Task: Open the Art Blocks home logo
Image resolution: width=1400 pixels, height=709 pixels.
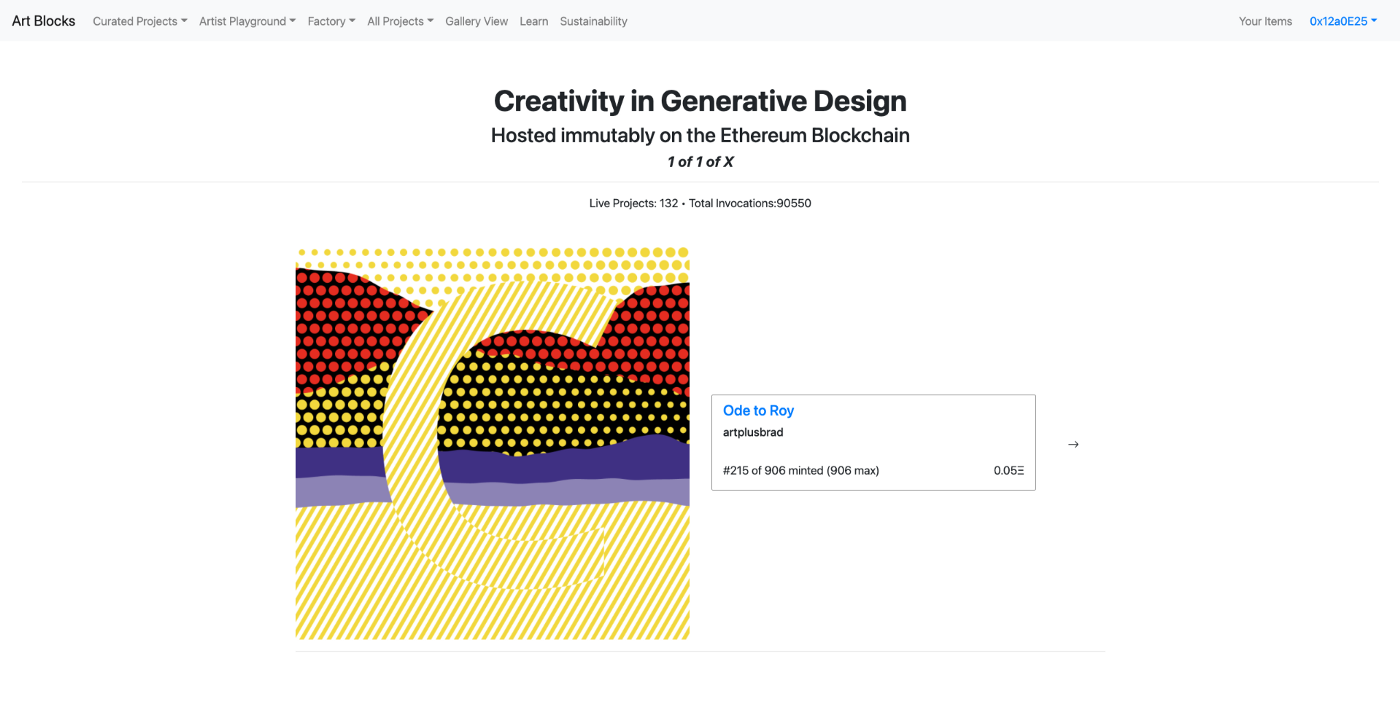Action: (x=44, y=21)
